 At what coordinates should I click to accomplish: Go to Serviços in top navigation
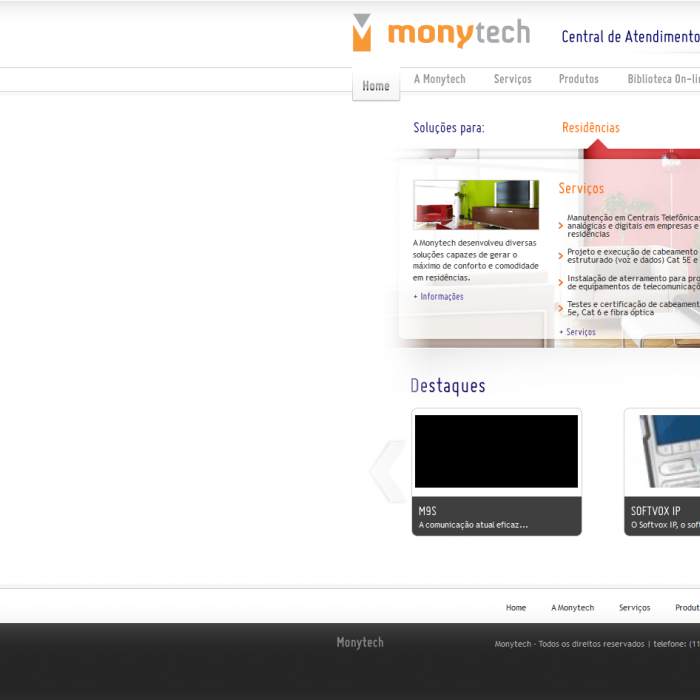pos(512,79)
